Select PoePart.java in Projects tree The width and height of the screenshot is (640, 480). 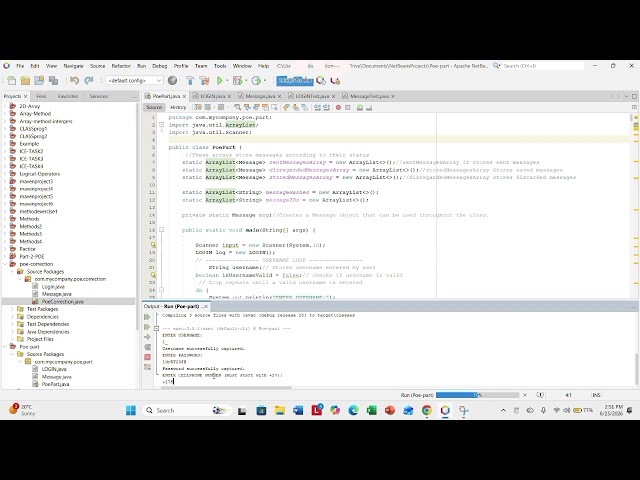click(x=56, y=384)
